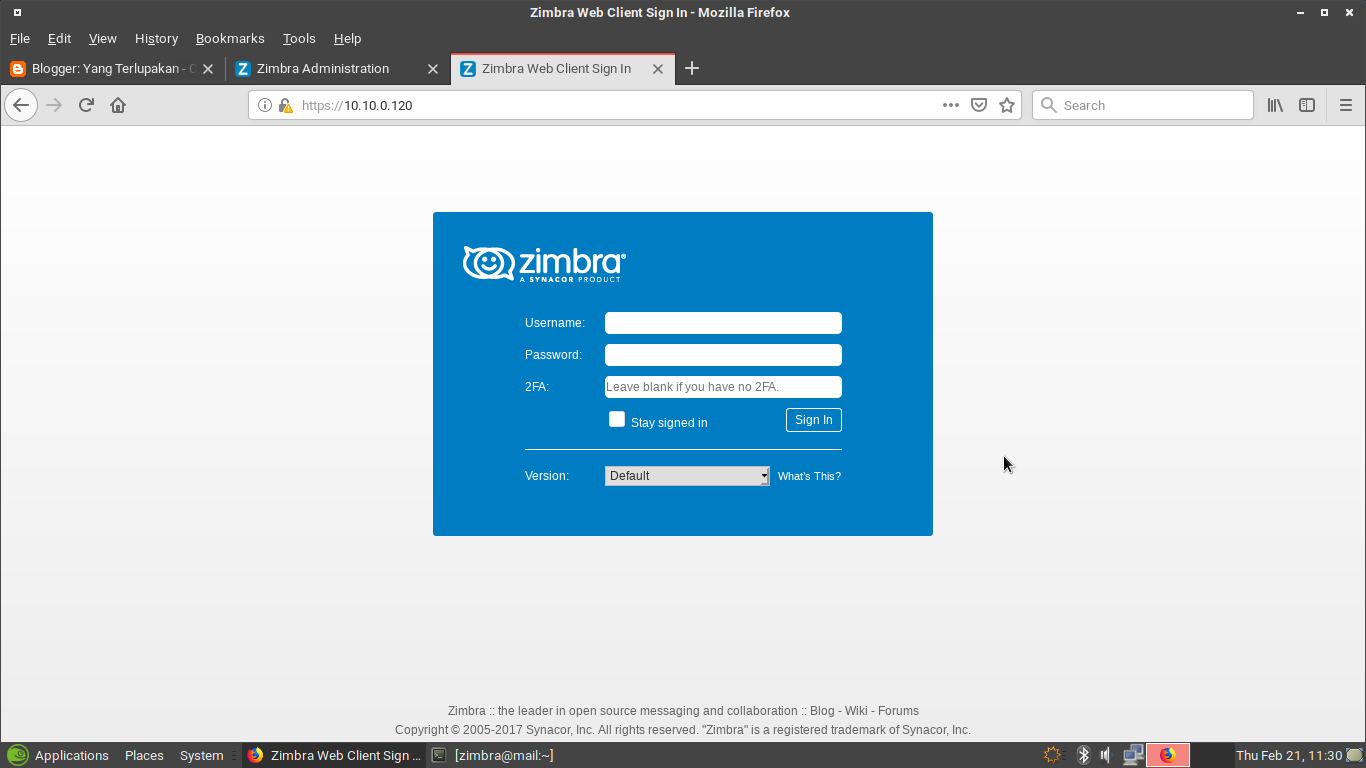Bookmark this page with star icon
Viewport: 1366px width, 768px height.
(x=1007, y=105)
